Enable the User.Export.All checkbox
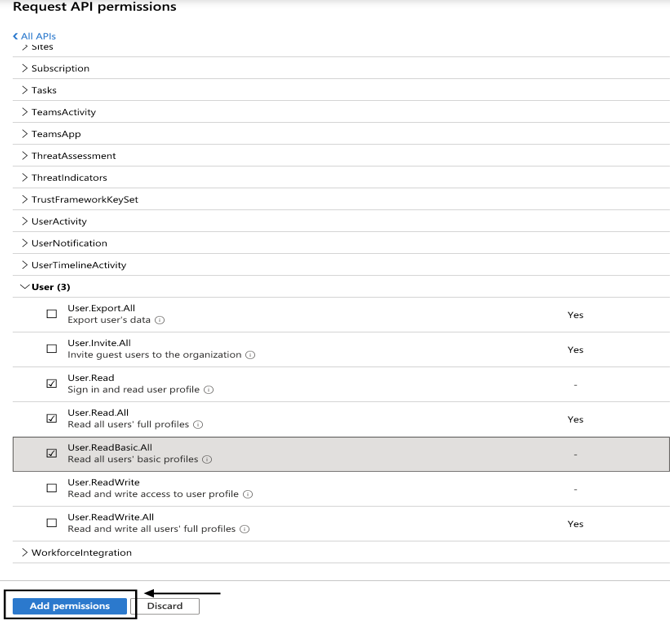The width and height of the screenshot is (670, 625). pos(52,314)
